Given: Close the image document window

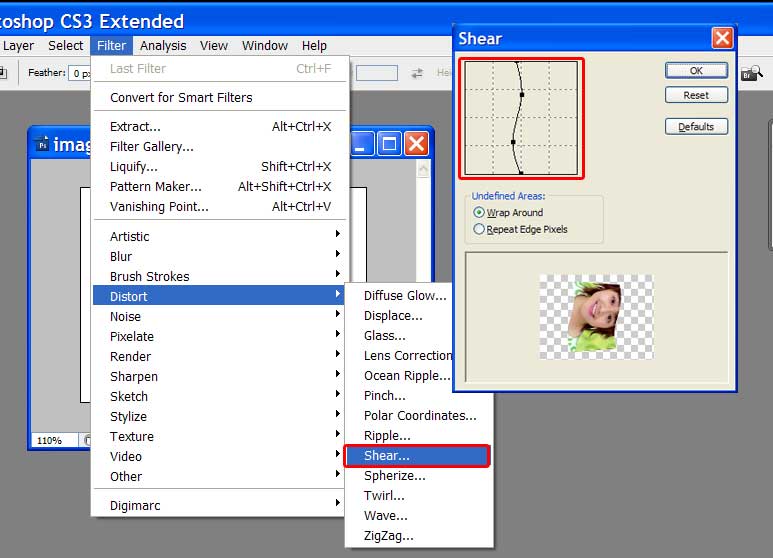Looking at the screenshot, I should [417, 144].
